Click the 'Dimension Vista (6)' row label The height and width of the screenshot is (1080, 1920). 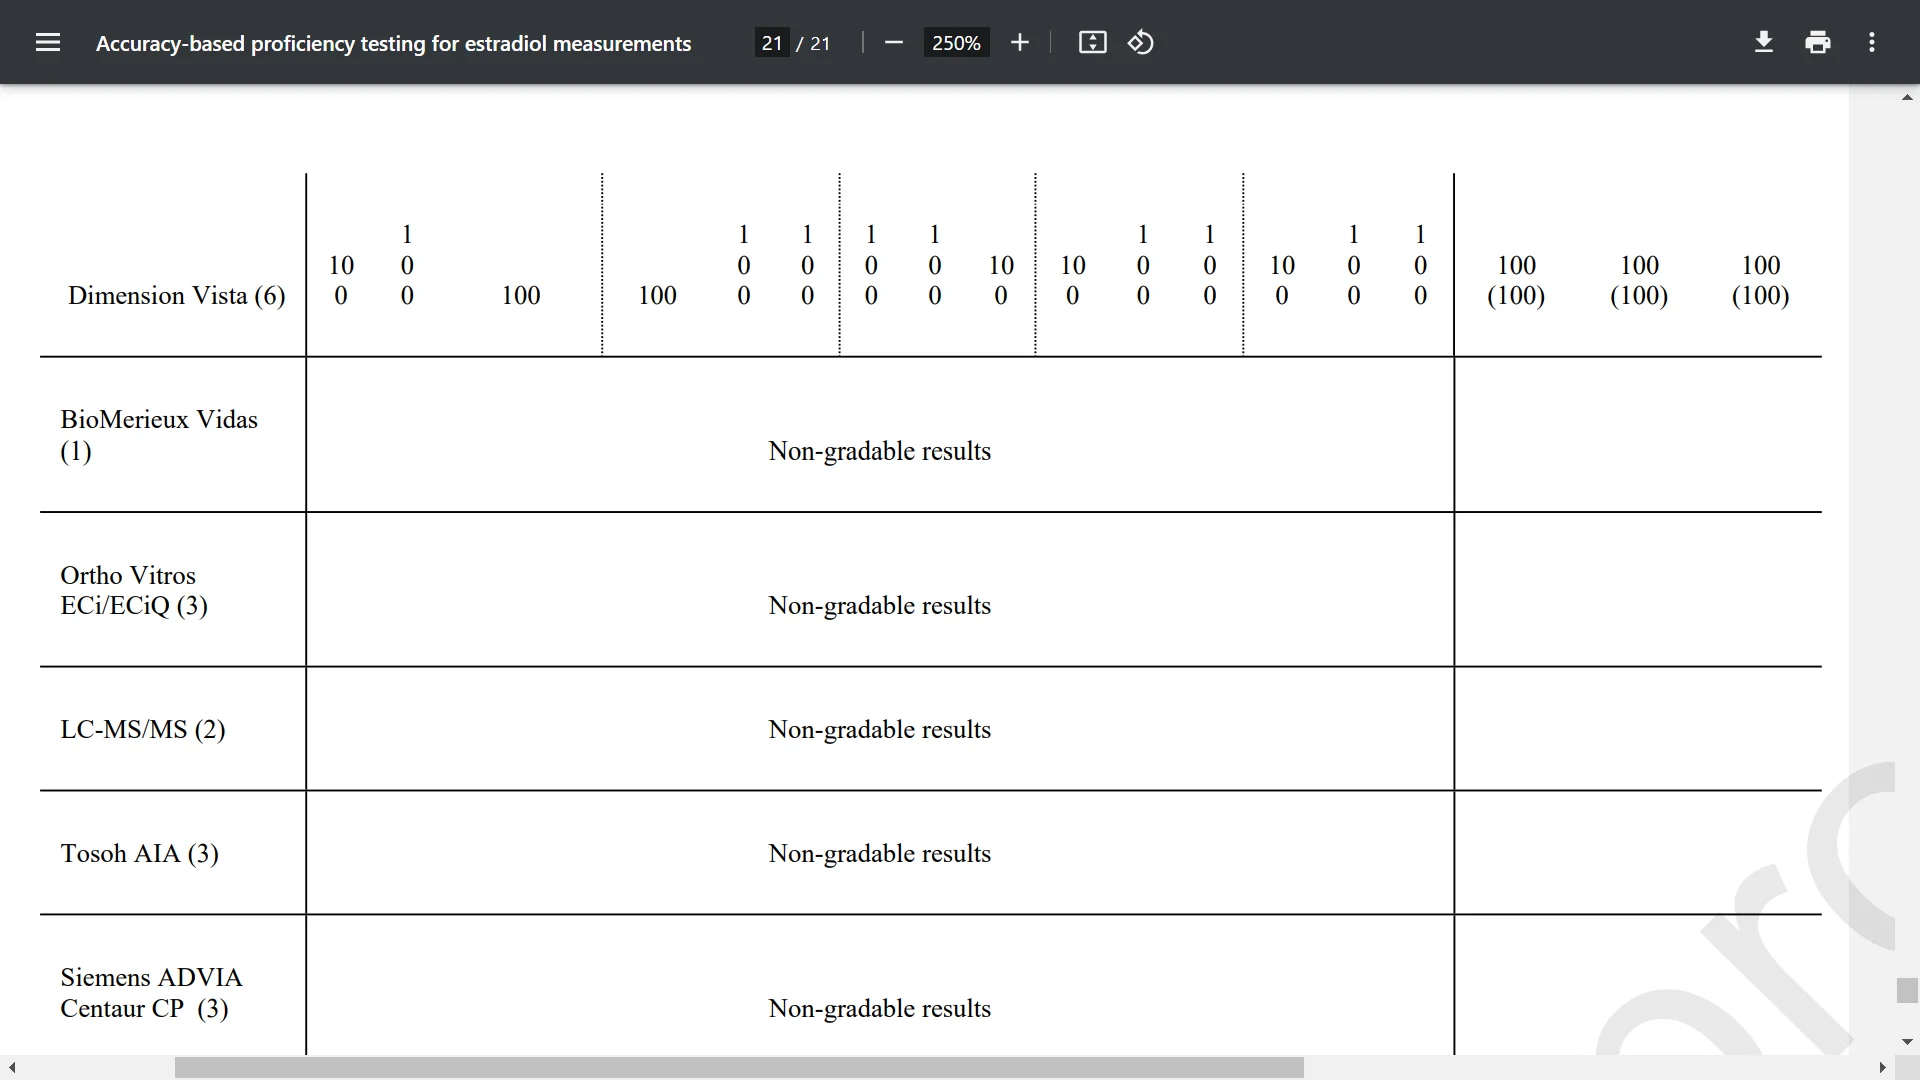click(x=176, y=296)
